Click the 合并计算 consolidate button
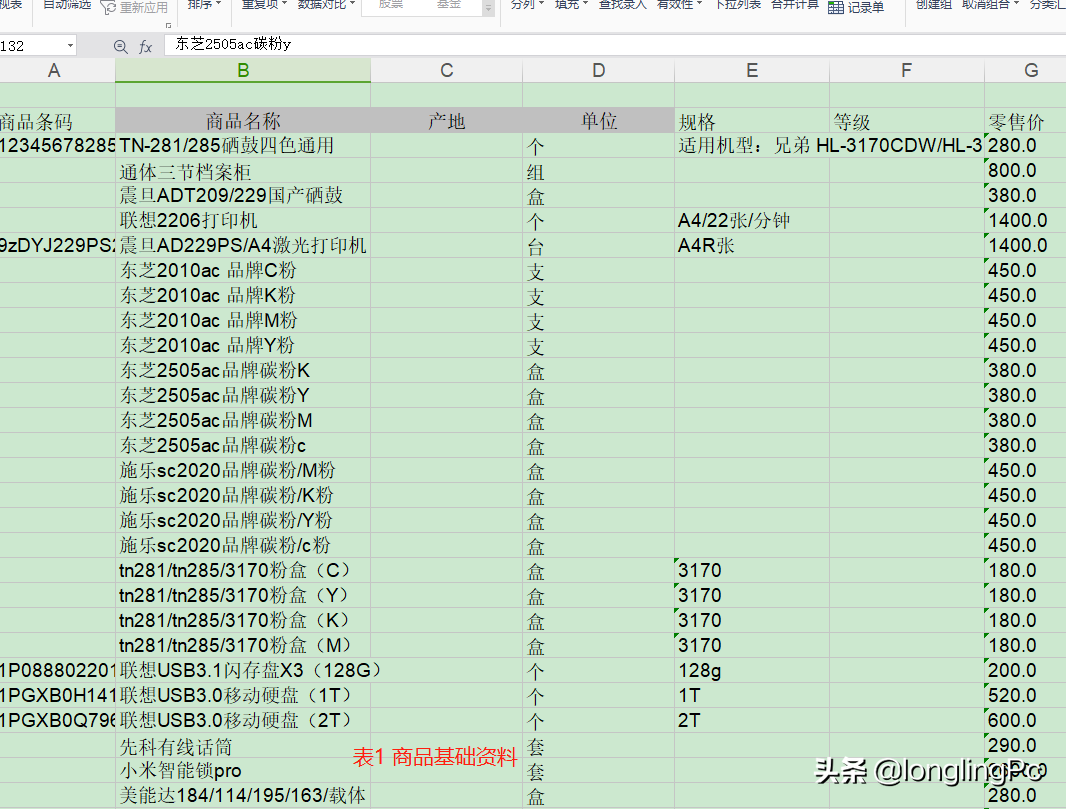The height and width of the screenshot is (809, 1066). pyautogui.click(x=795, y=5)
